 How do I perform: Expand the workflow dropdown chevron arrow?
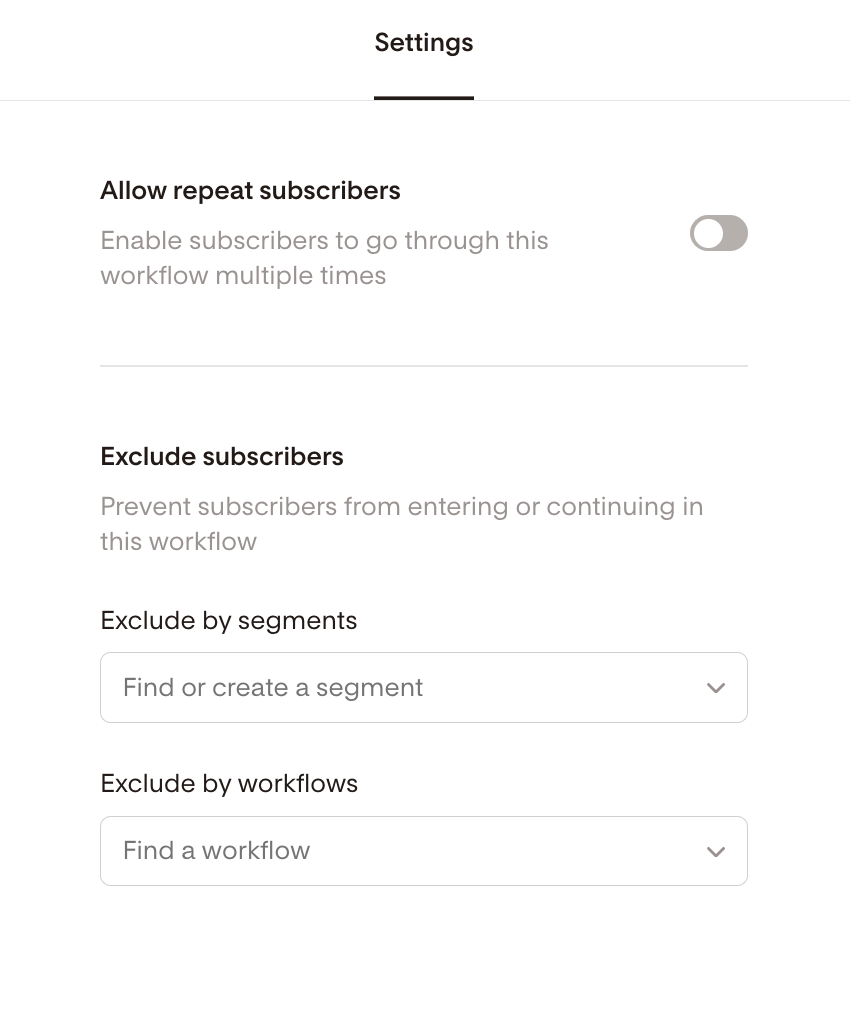tap(715, 852)
